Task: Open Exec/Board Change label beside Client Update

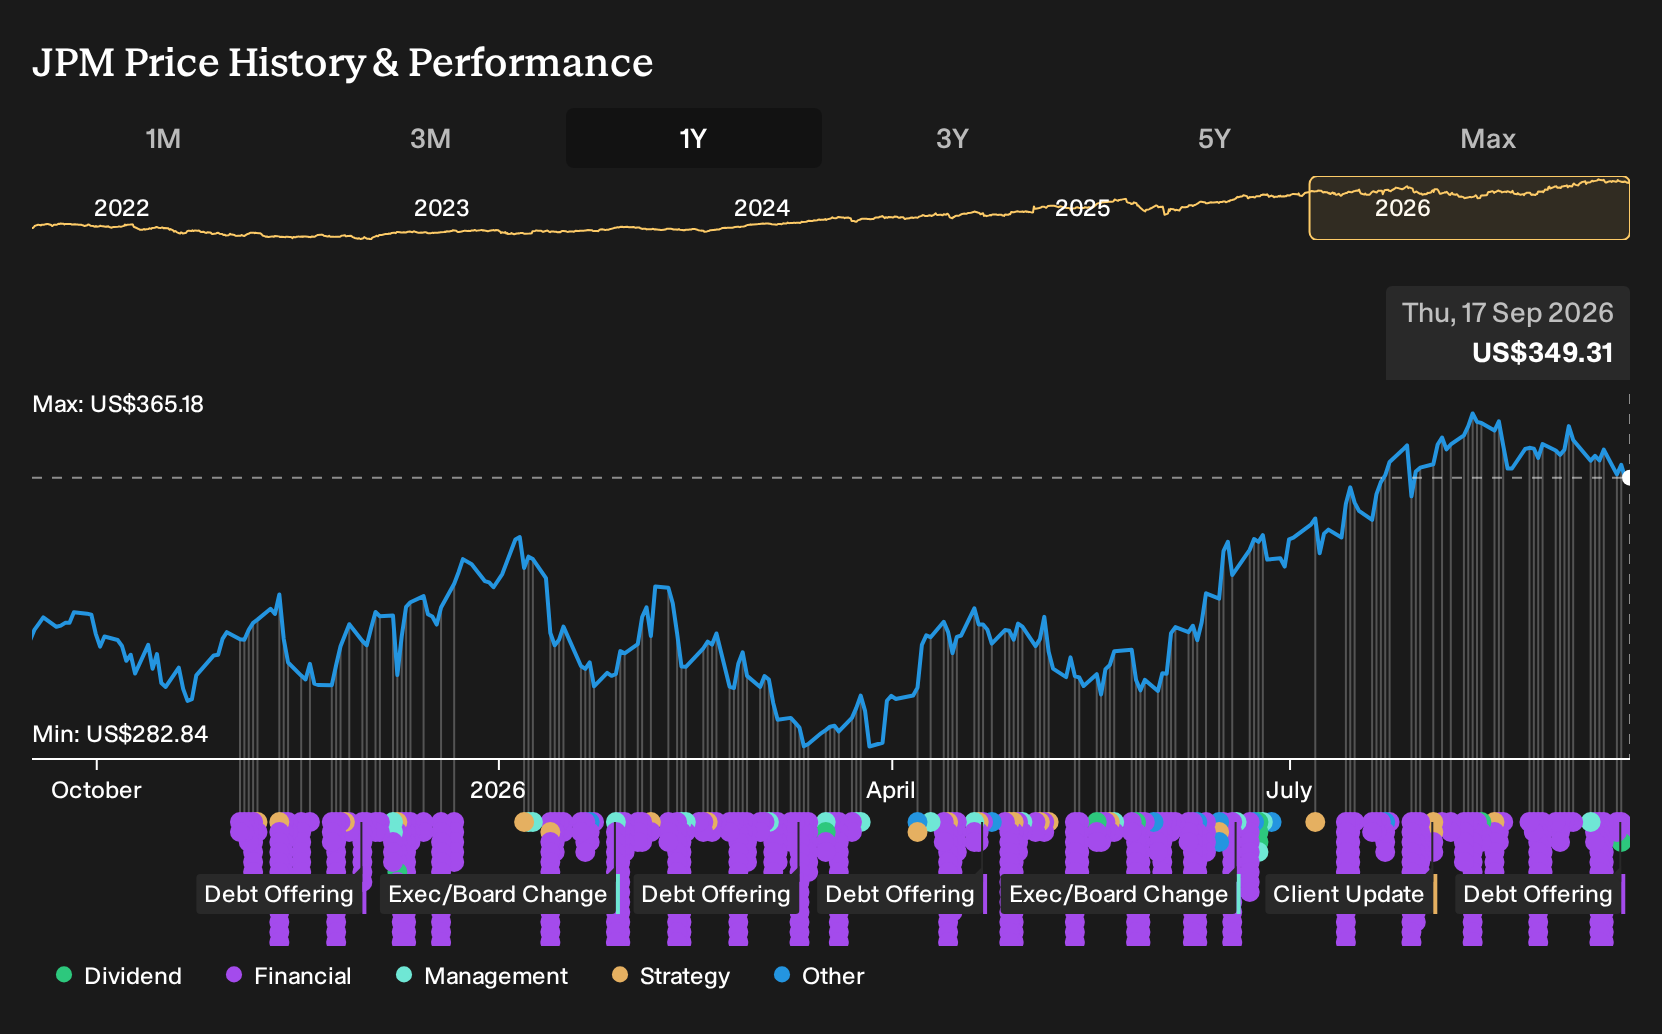Action: pos(1119,894)
